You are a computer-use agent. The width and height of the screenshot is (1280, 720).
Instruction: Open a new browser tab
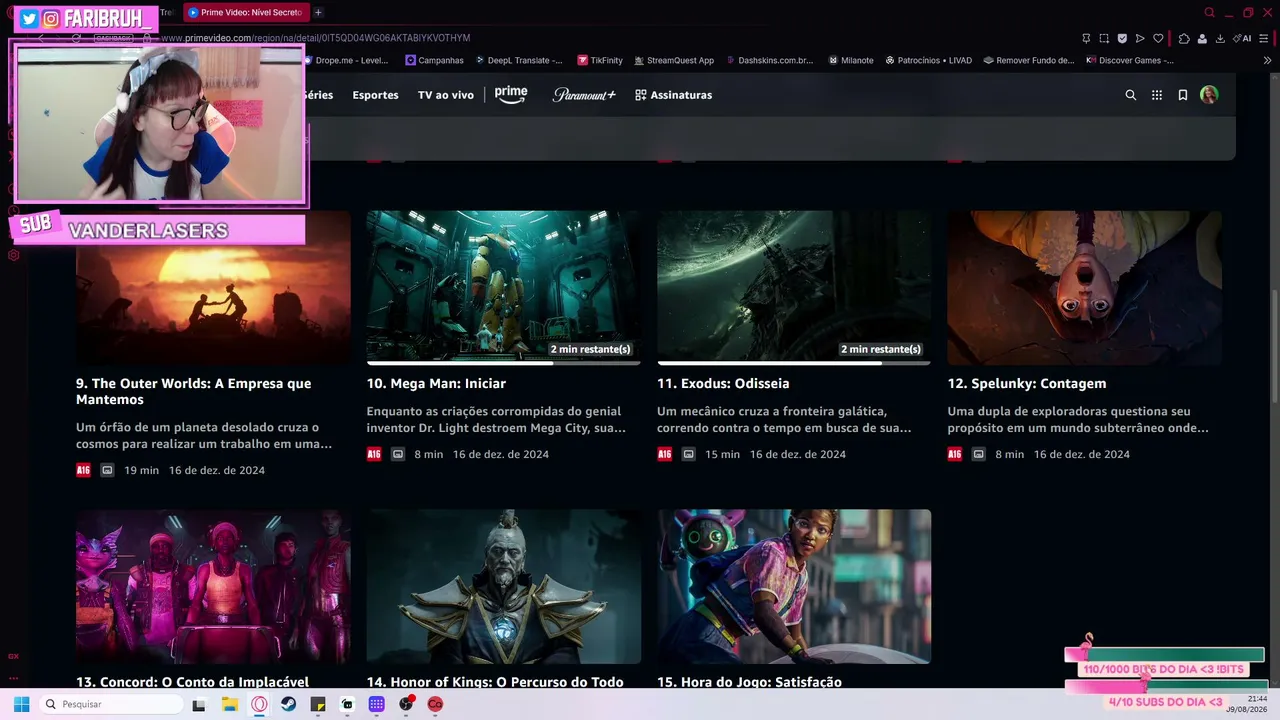pyautogui.click(x=318, y=12)
